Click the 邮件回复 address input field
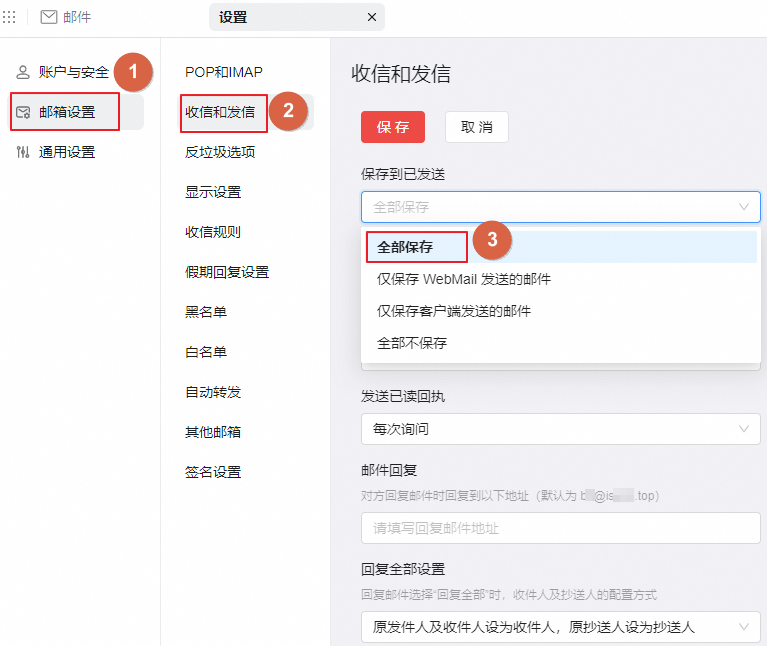Viewport: 767px width, 646px height. click(x=560, y=528)
